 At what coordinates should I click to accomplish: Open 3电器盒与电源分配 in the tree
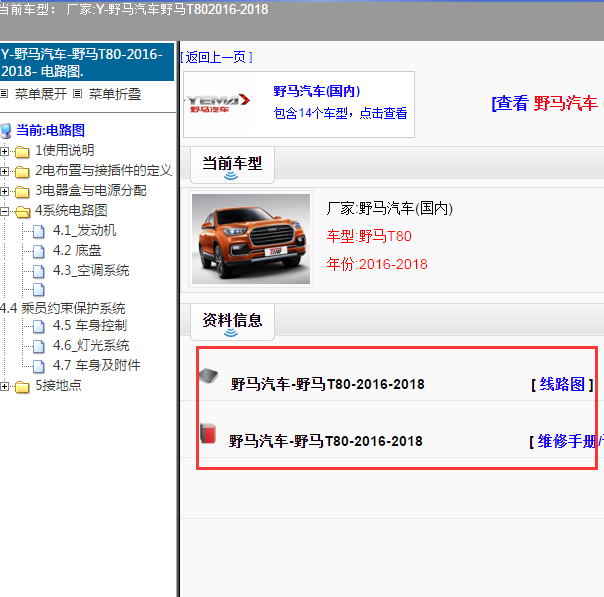coord(91,191)
